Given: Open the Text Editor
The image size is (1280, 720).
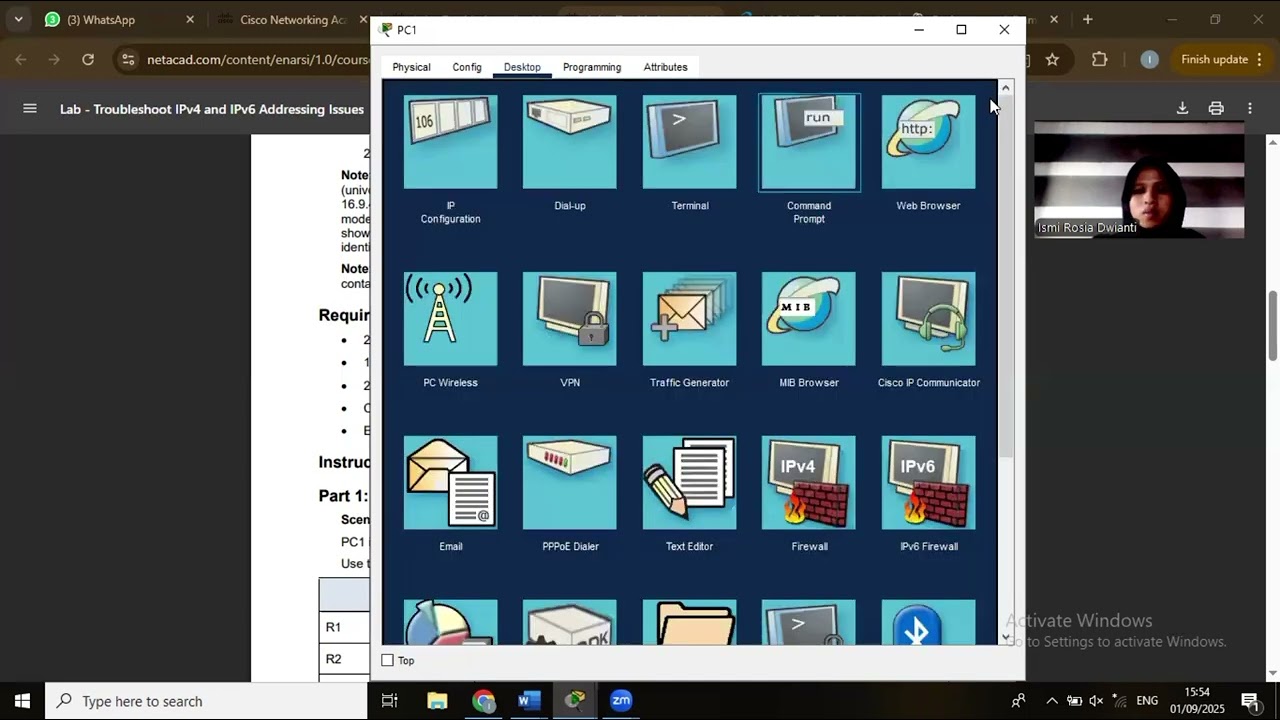Looking at the screenshot, I should pos(689,483).
